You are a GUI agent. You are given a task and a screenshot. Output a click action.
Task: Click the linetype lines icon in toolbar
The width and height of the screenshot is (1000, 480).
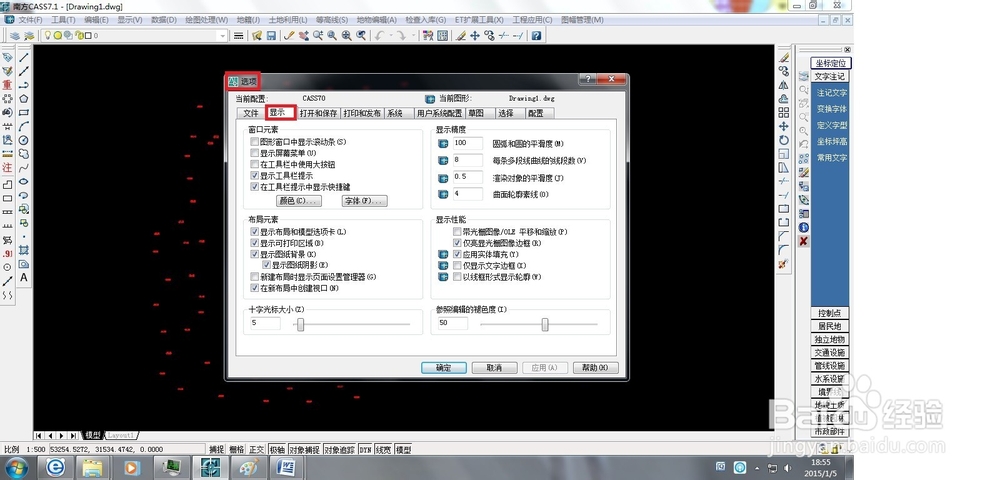(239, 36)
